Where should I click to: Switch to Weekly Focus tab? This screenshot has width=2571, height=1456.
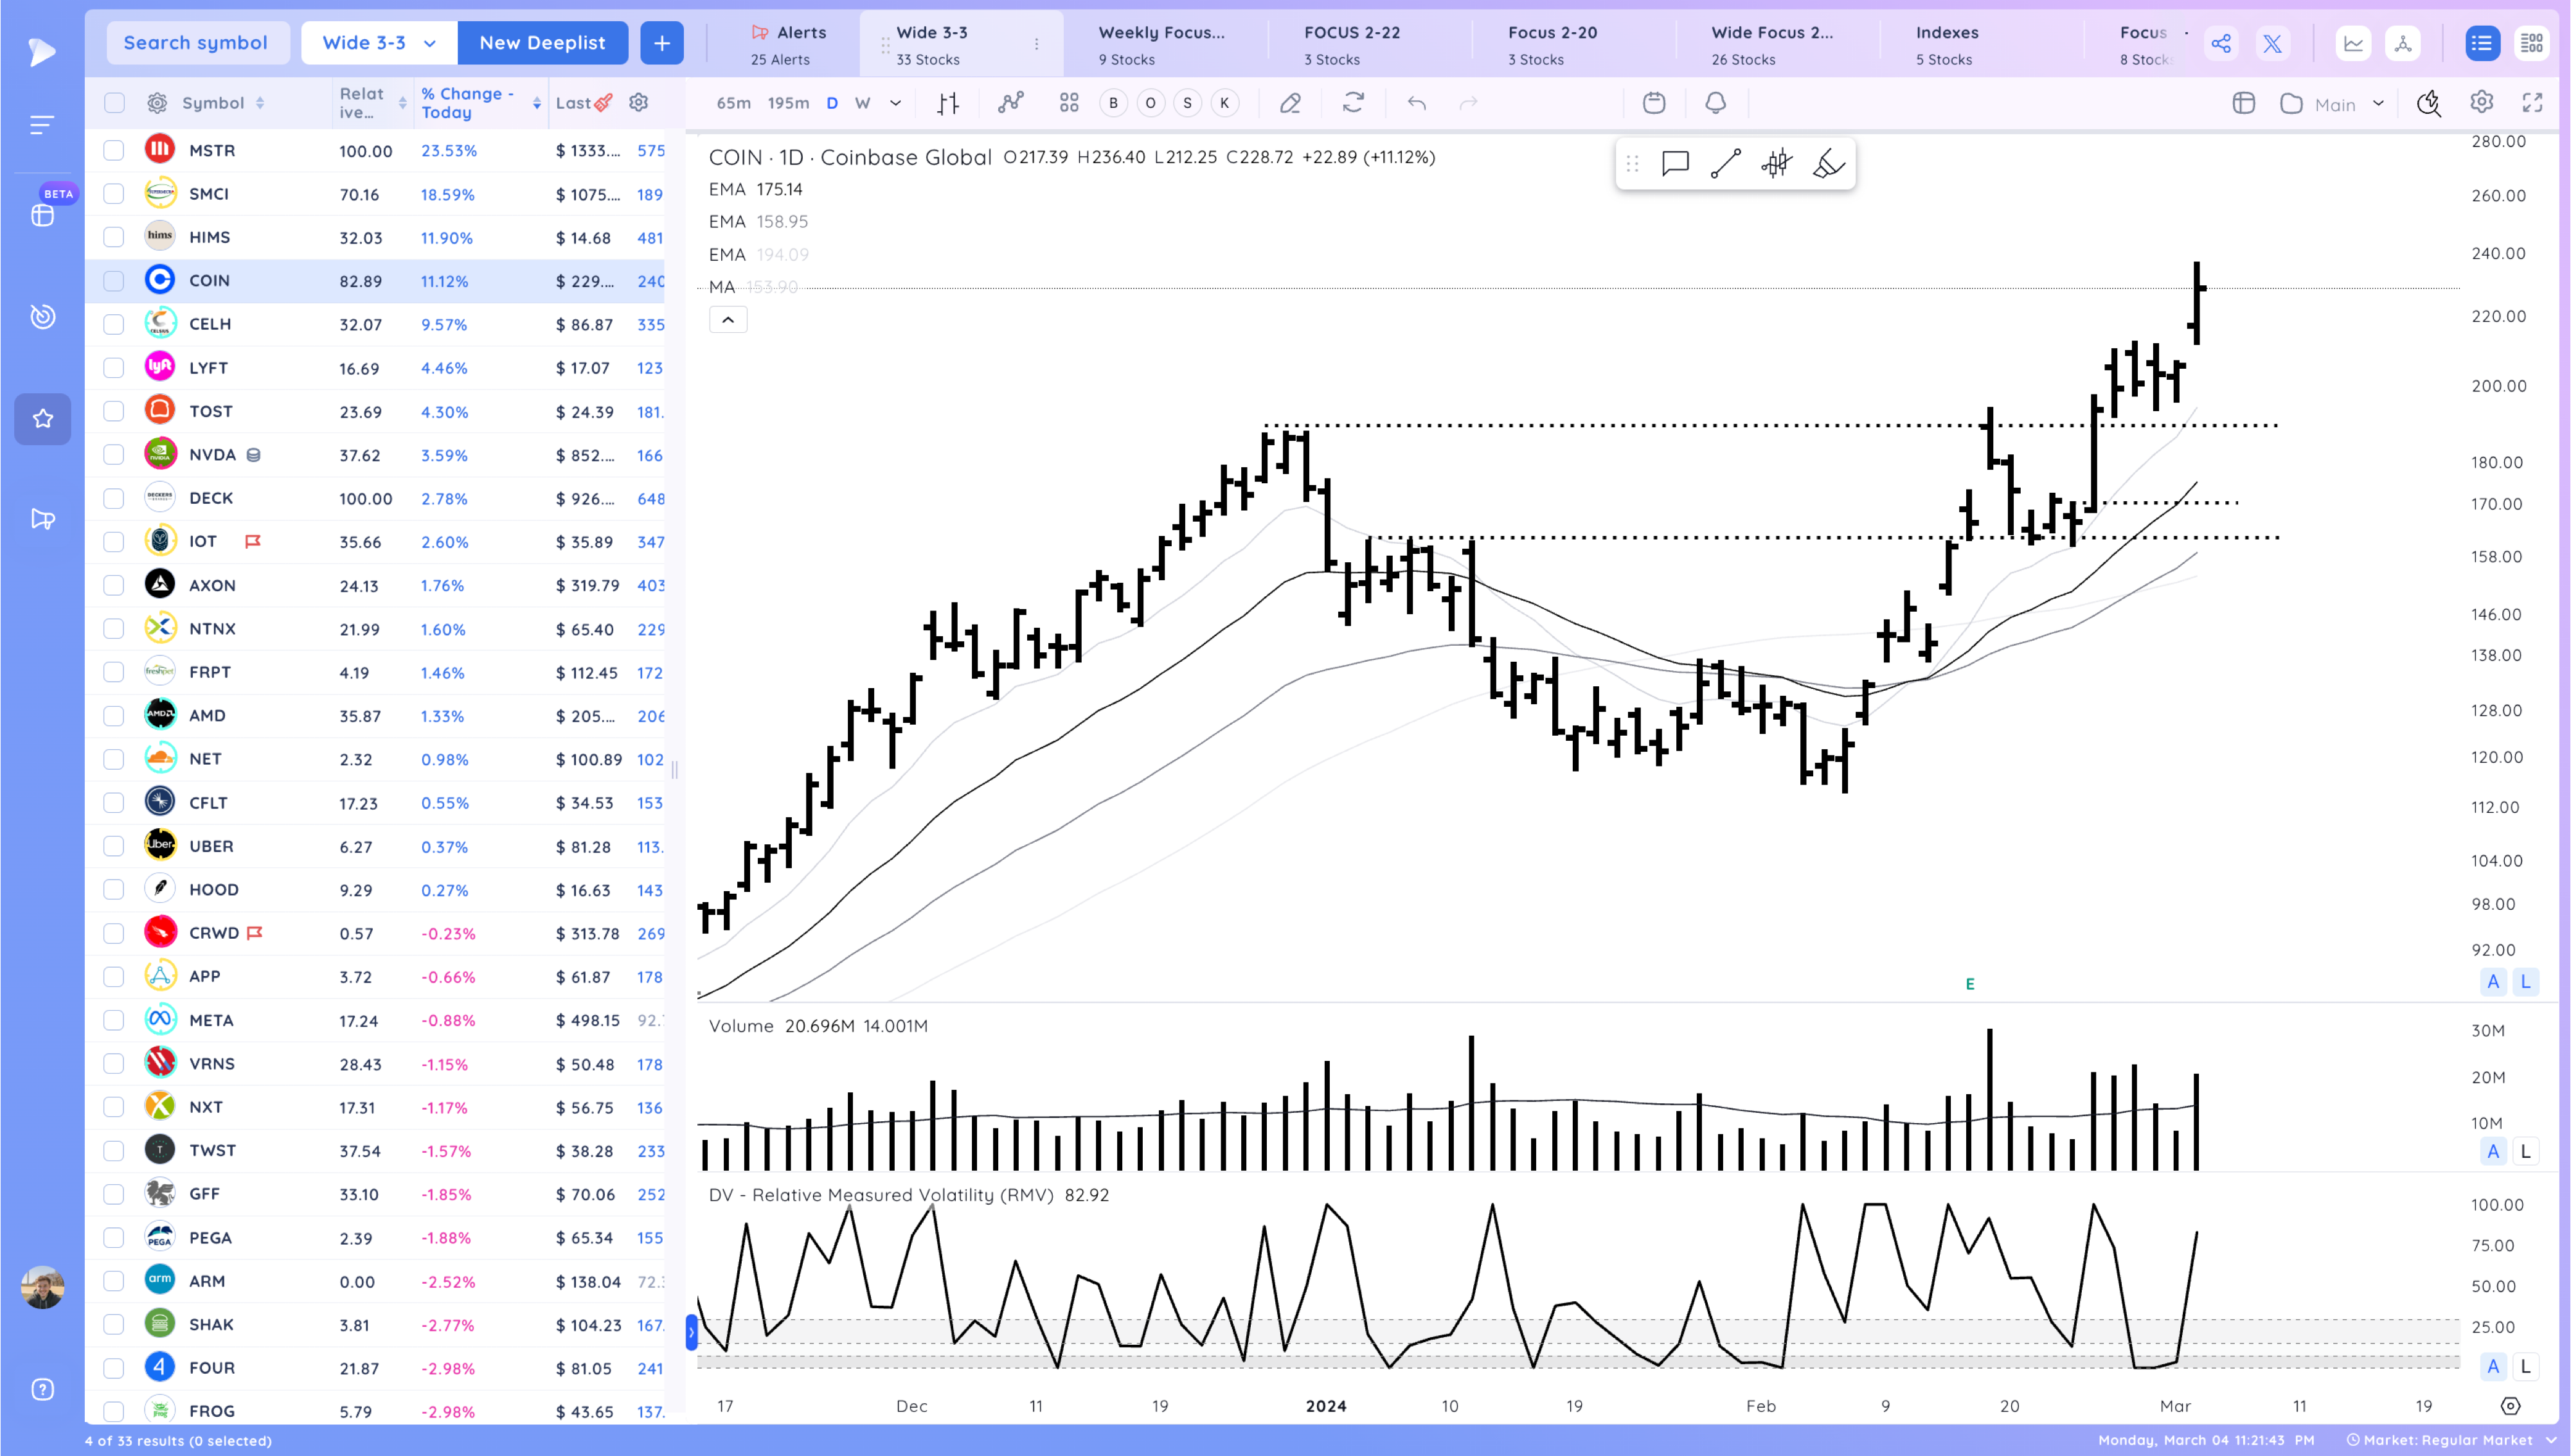click(1162, 45)
